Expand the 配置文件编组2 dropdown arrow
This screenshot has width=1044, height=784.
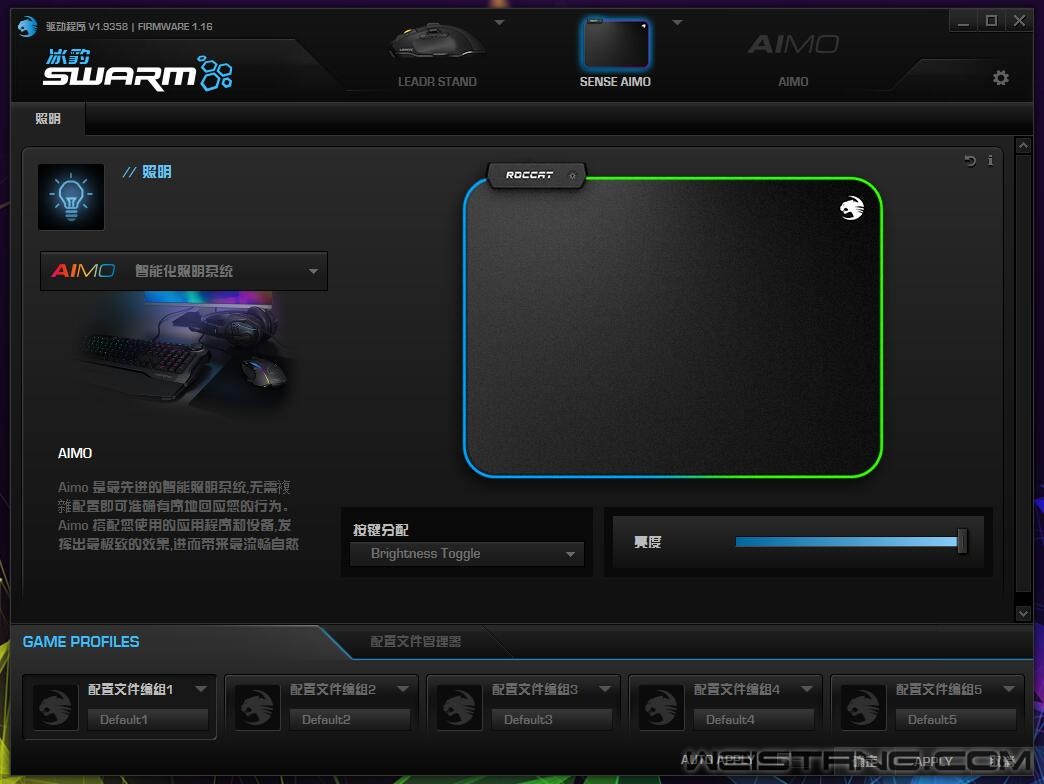coord(403,689)
